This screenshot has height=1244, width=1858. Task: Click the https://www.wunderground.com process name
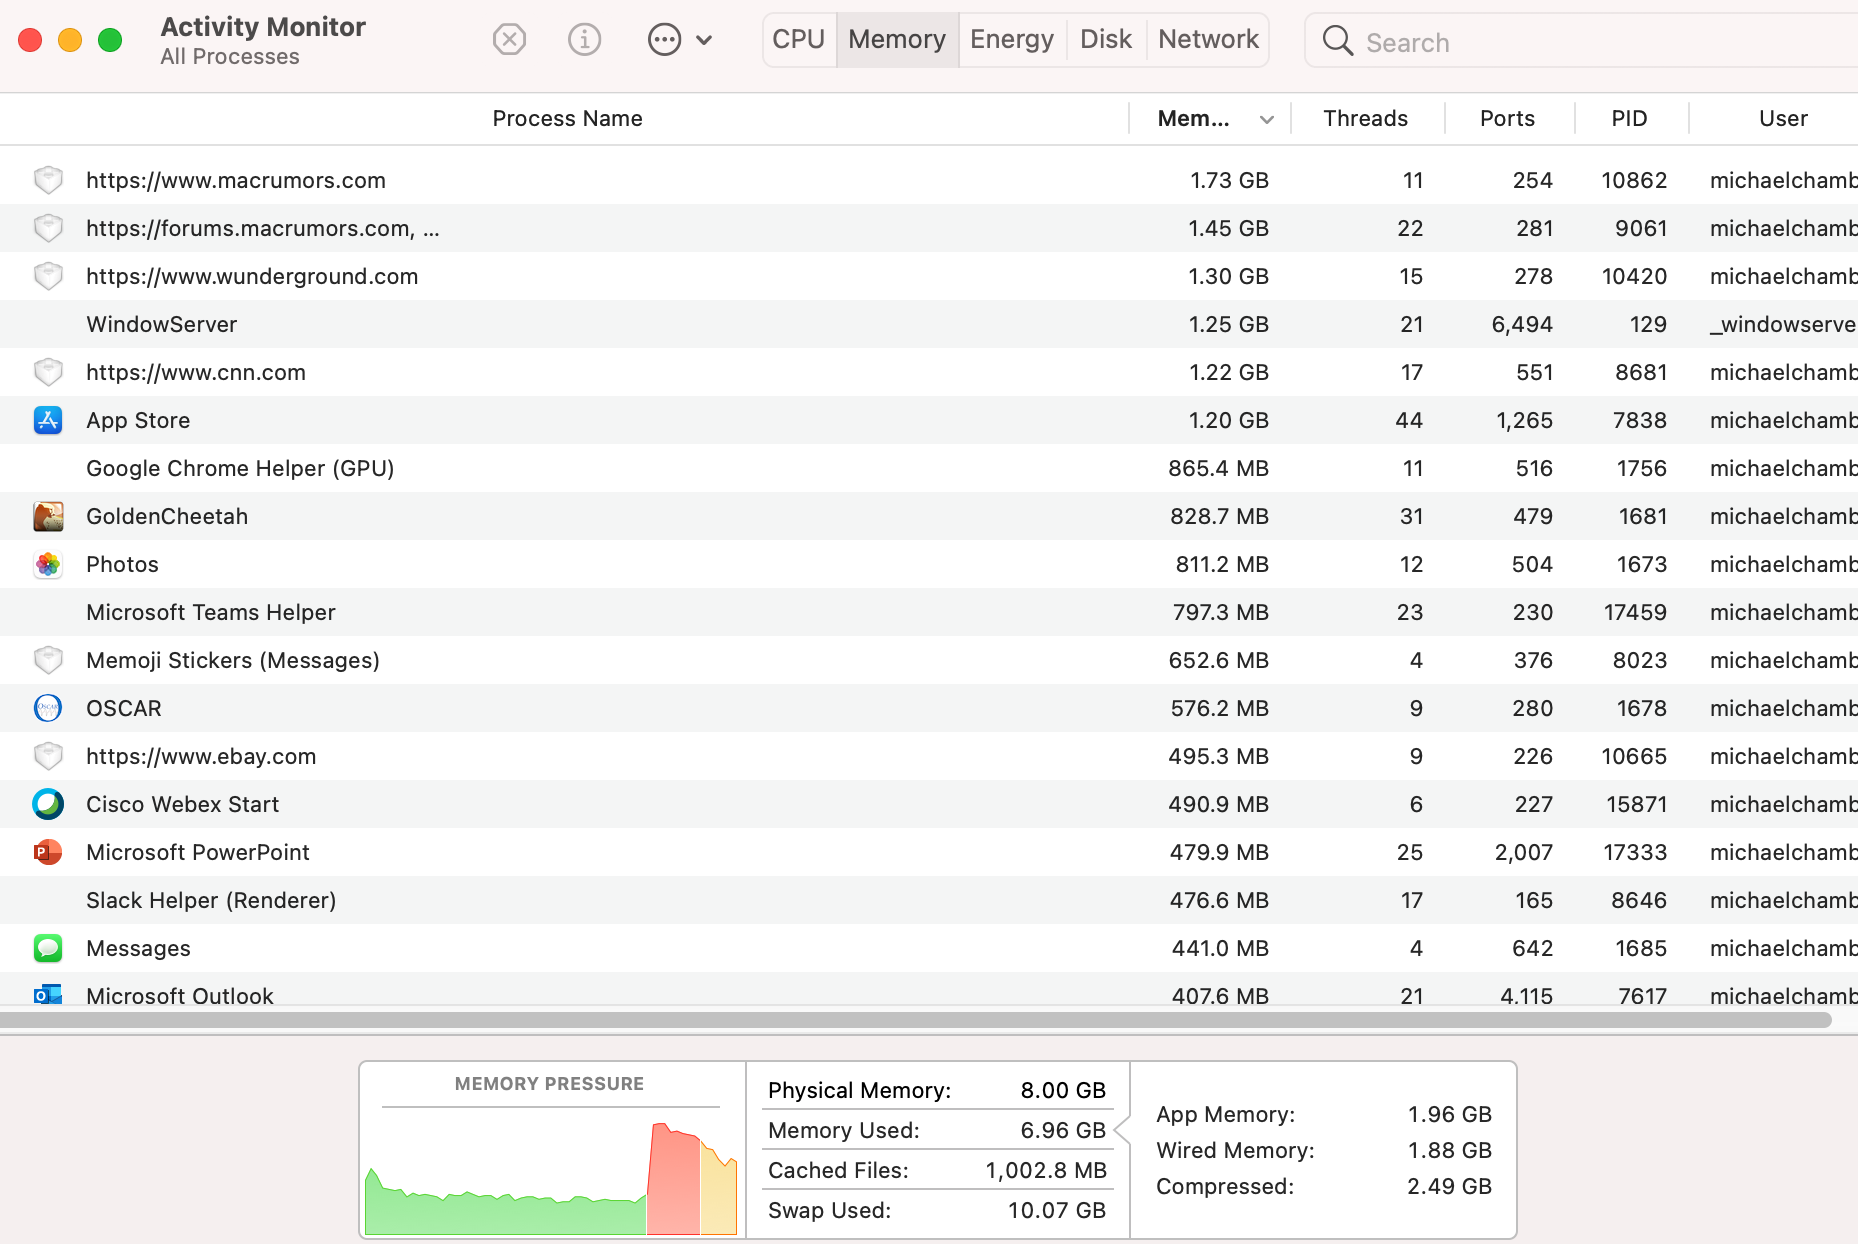click(252, 276)
